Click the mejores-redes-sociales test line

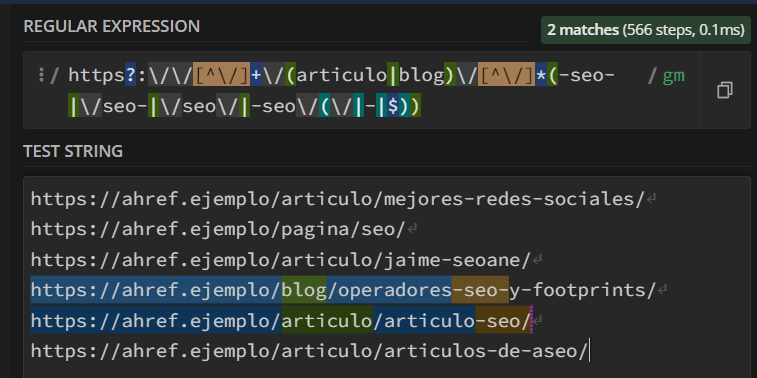(338, 198)
